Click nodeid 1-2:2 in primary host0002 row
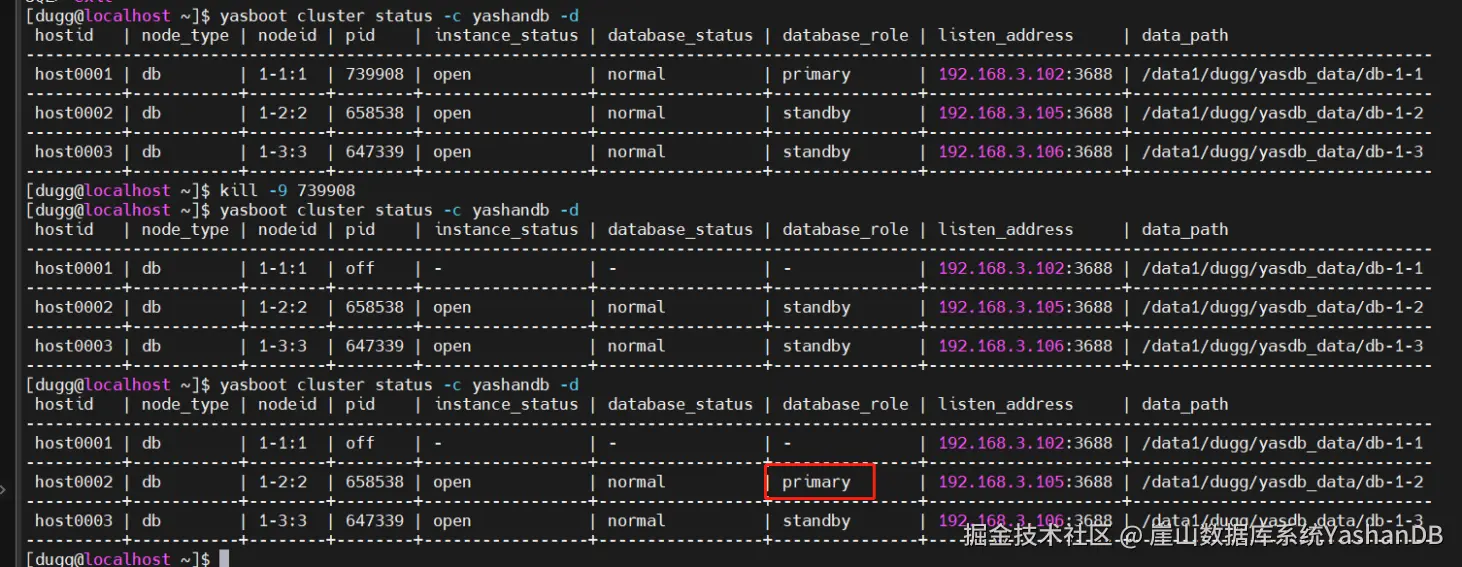The width and height of the screenshot is (1462, 567). tap(283, 482)
